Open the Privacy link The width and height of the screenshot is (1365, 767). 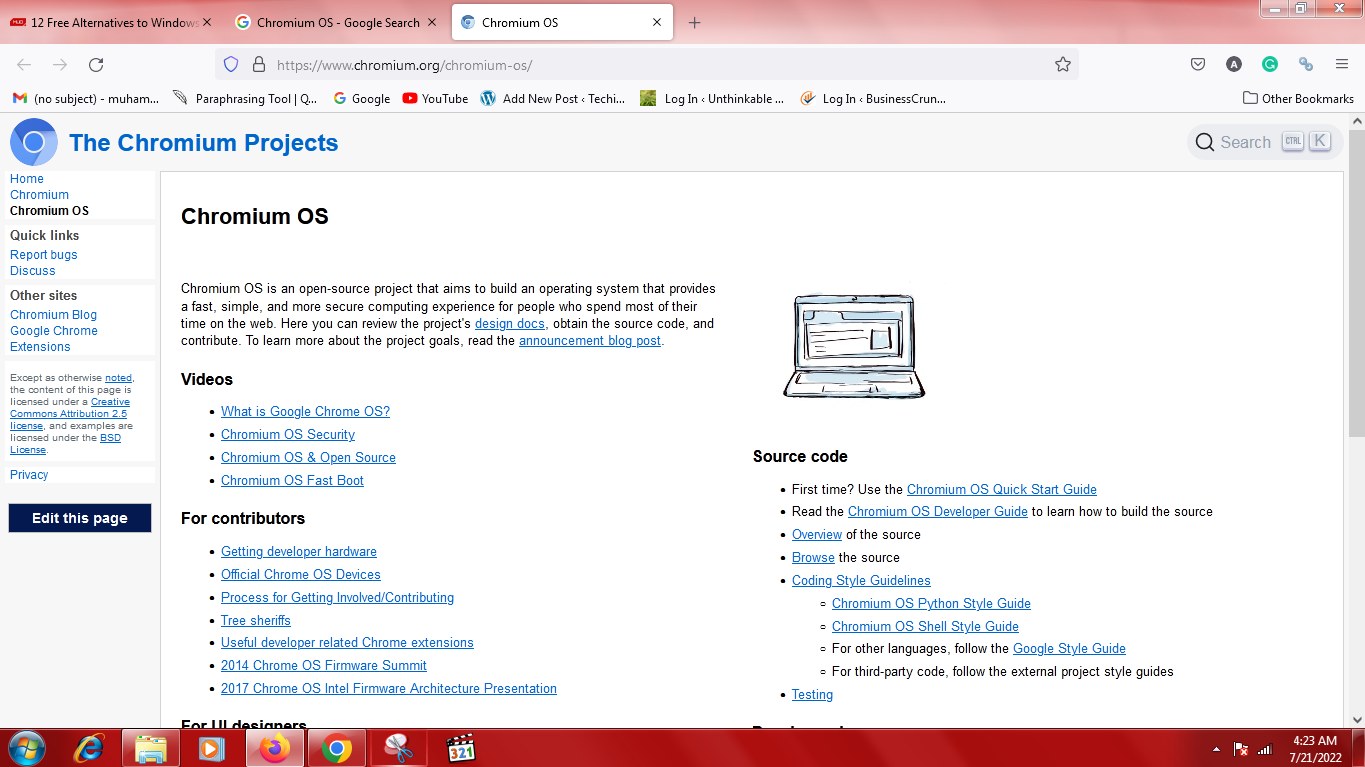(x=29, y=475)
